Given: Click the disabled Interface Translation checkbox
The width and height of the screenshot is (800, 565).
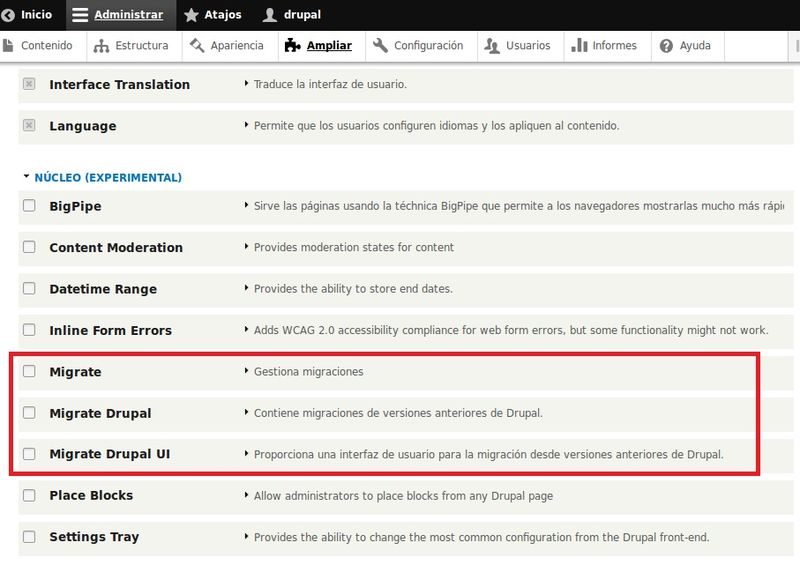Looking at the screenshot, I should click(29, 84).
